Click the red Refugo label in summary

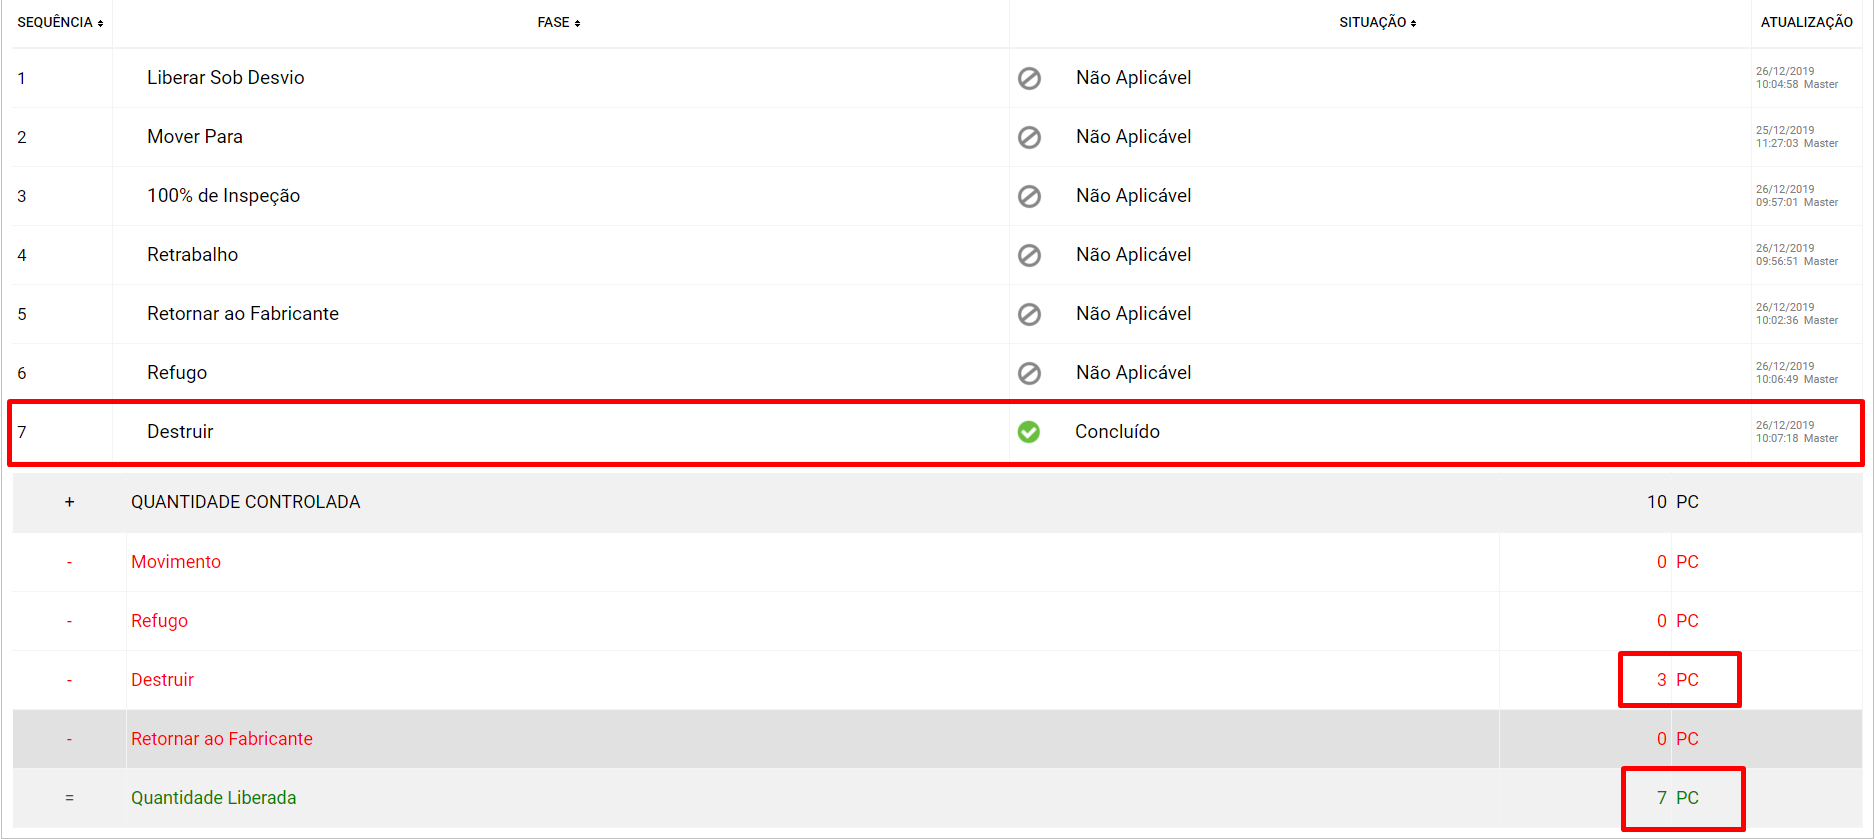click(159, 621)
